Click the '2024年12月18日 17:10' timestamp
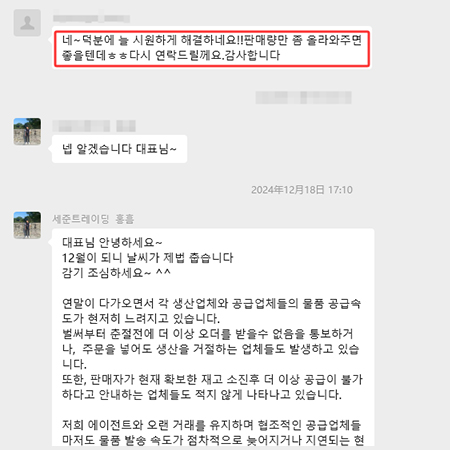450x450 pixels. (x=302, y=190)
